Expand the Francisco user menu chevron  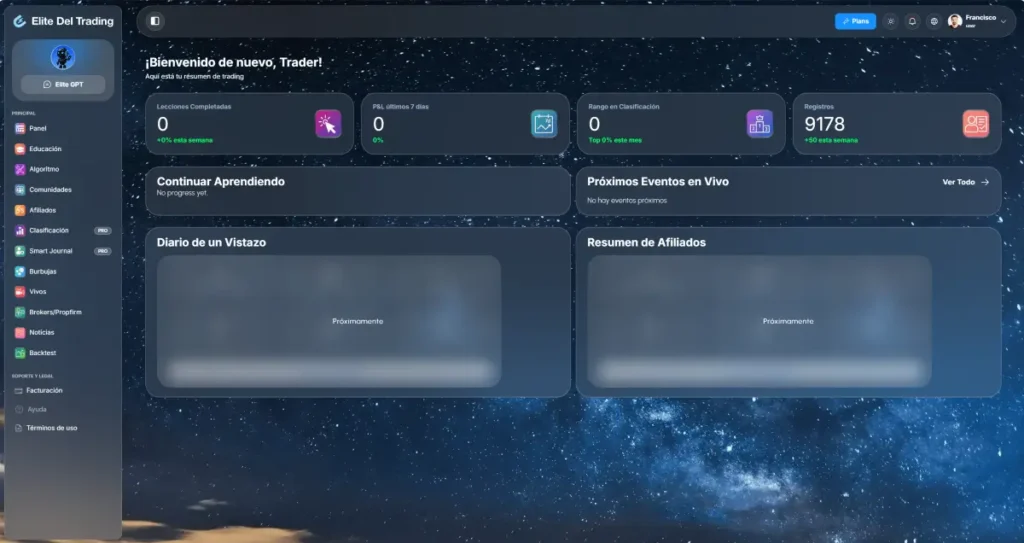click(1004, 22)
